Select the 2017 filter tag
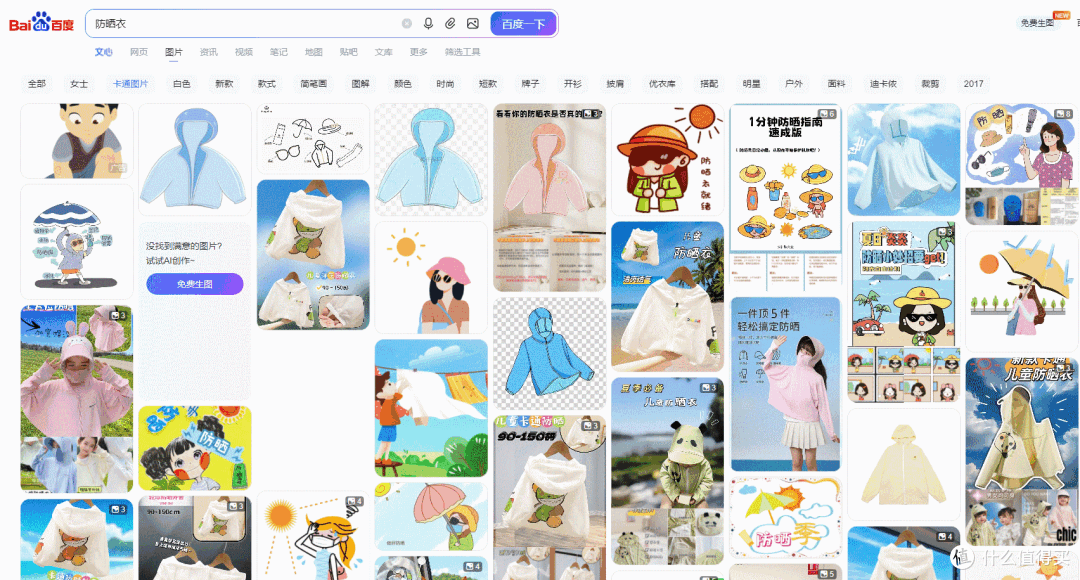 973,83
